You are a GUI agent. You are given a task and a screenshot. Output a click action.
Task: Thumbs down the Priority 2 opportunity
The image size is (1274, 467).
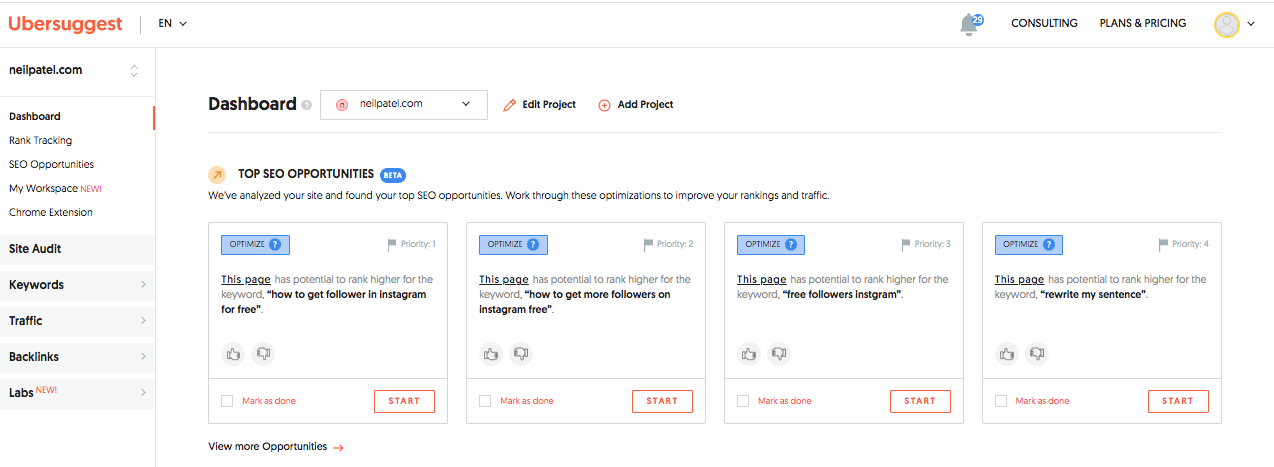pyautogui.click(x=522, y=353)
